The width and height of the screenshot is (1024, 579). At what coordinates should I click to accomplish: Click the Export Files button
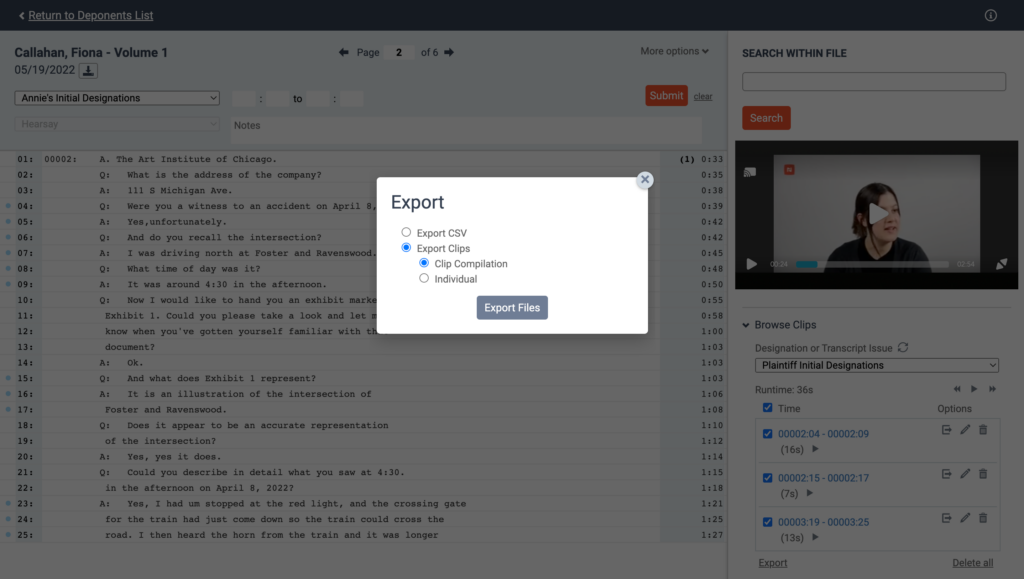511,307
